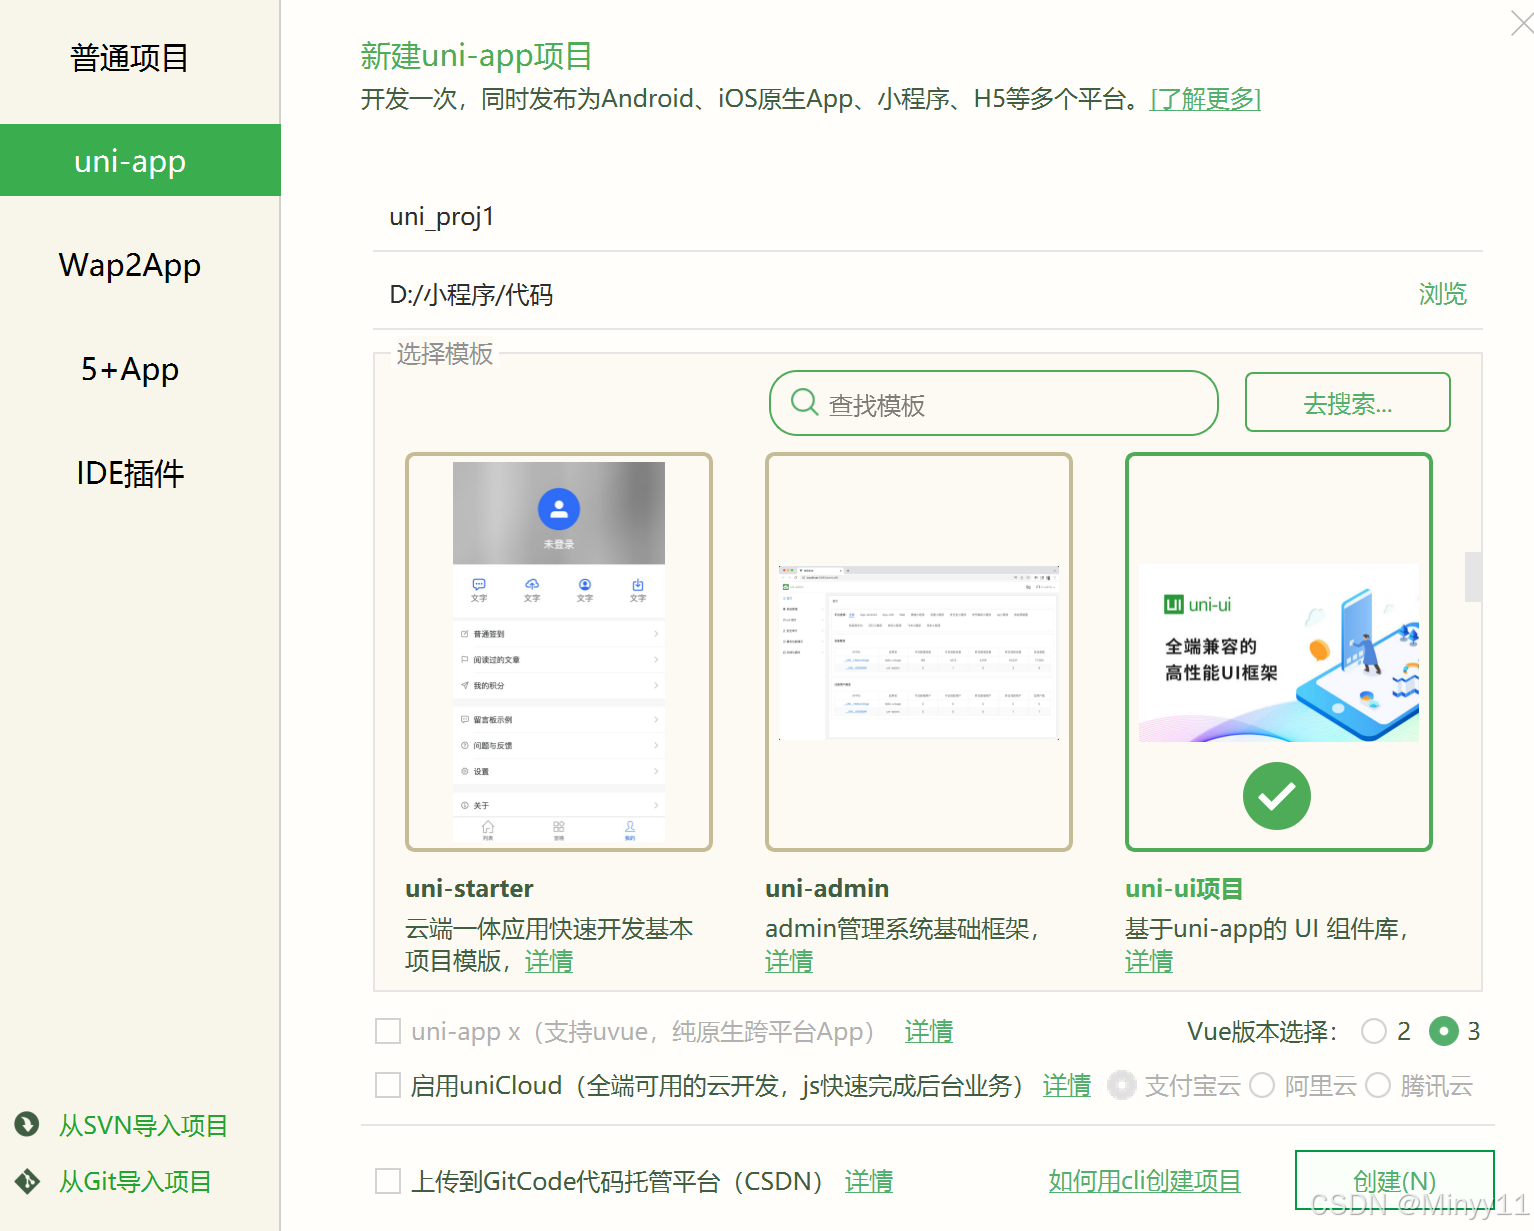Open 详情 link for uniCloud
Screen dimensions: 1534x1231
[x=1067, y=1085]
